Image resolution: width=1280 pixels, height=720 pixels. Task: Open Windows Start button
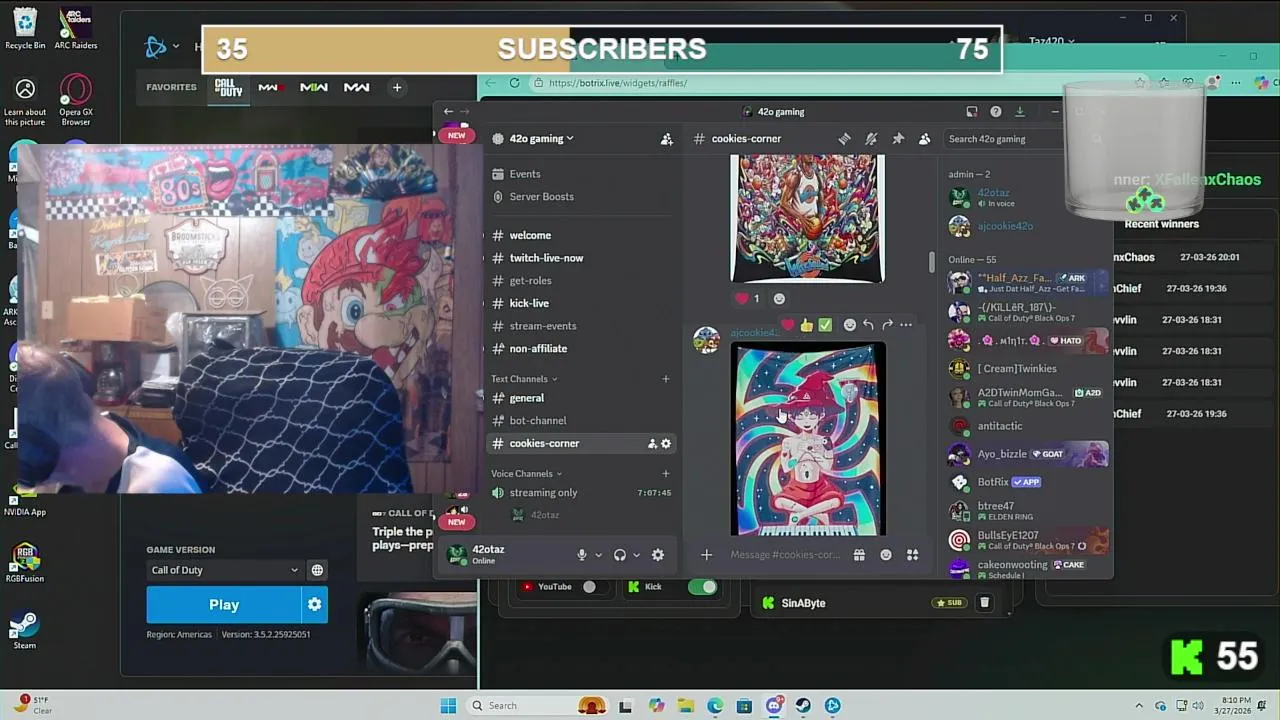(x=448, y=706)
